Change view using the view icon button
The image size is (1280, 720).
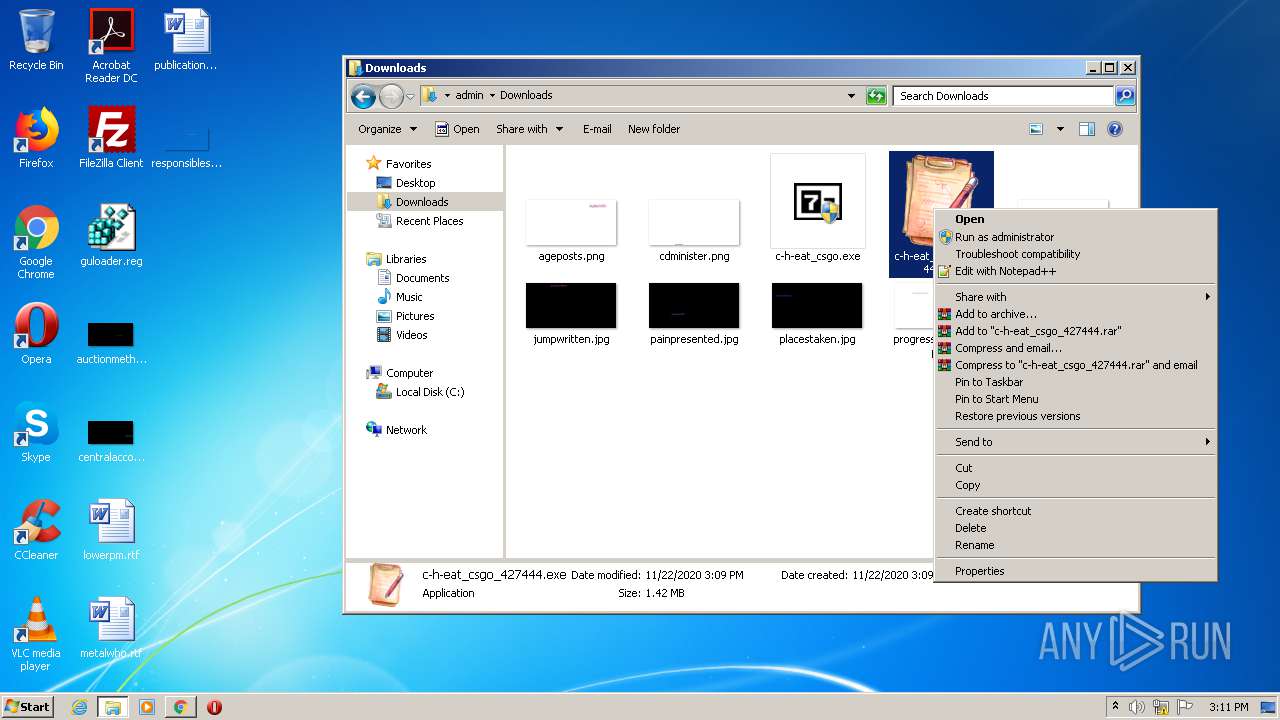1036,129
